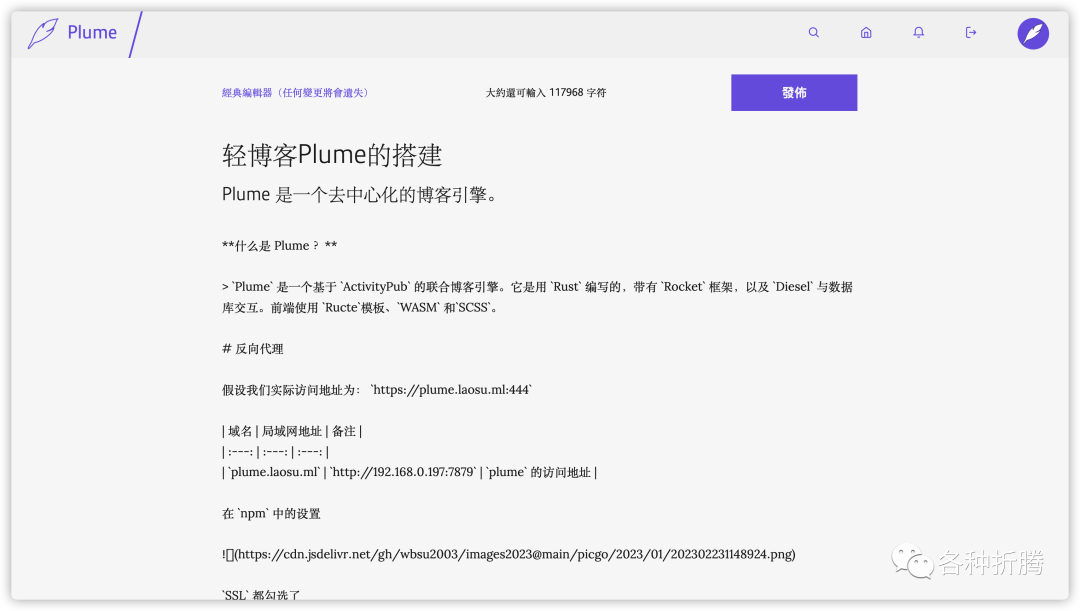1080x611 pixels.
Task: Click the title field 轻博客Plume的搭建
Action: click(332, 155)
